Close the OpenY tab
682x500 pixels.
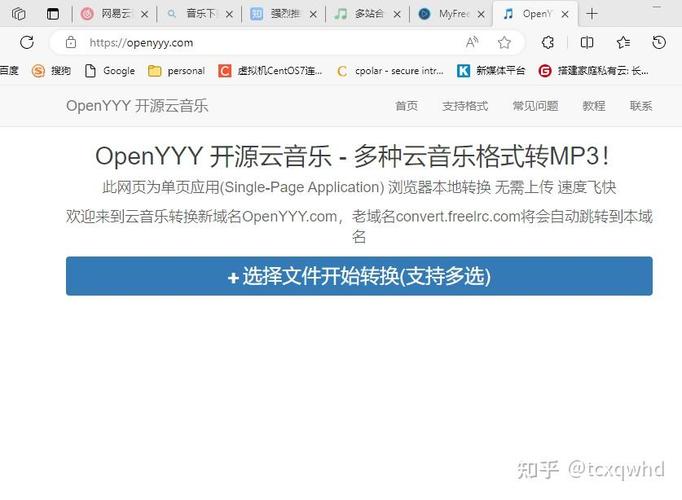[x=565, y=14]
